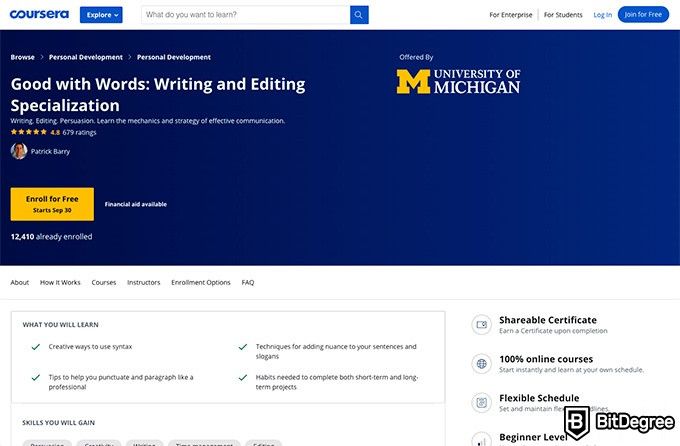
Task: Click the University of Michigan logo
Action: (x=458, y=81)
